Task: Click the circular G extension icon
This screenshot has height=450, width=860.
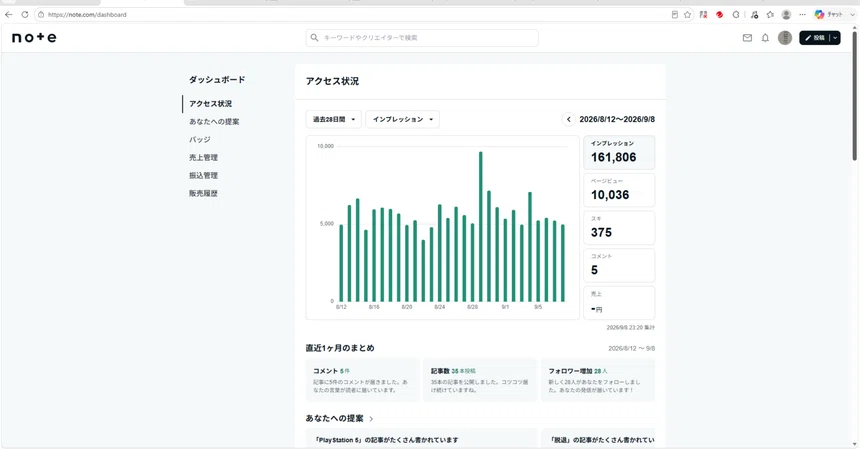Action: (736, 15)
